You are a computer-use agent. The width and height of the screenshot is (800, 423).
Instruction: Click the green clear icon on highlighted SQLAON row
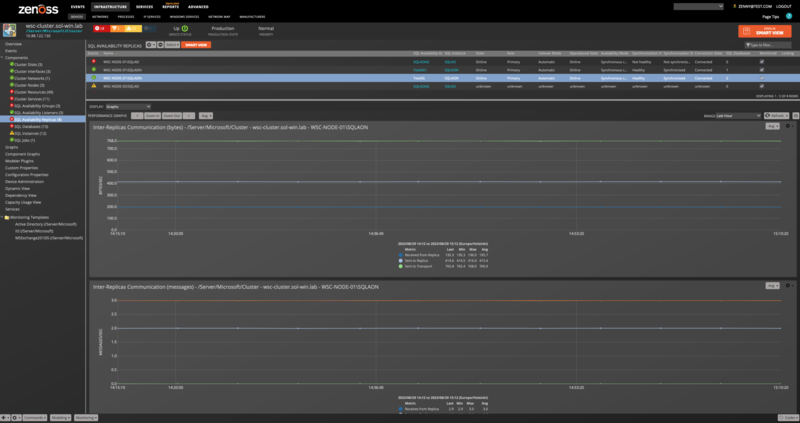(93, 78)
